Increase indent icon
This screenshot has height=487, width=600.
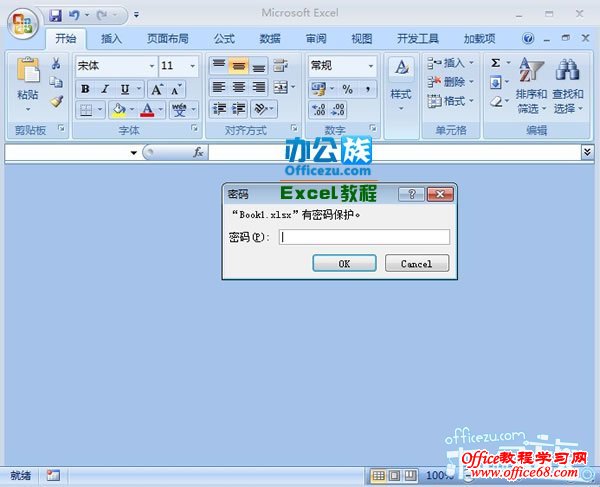[238, 109]
